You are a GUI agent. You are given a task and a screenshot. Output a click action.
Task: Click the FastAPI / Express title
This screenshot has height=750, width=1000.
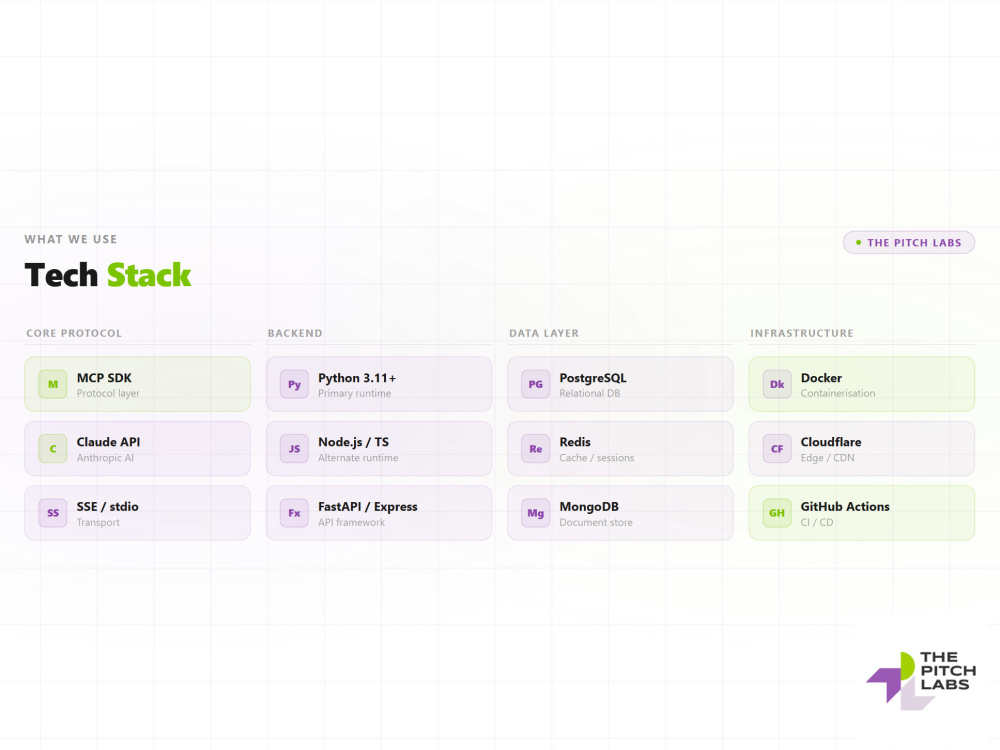tap(368, 506)
